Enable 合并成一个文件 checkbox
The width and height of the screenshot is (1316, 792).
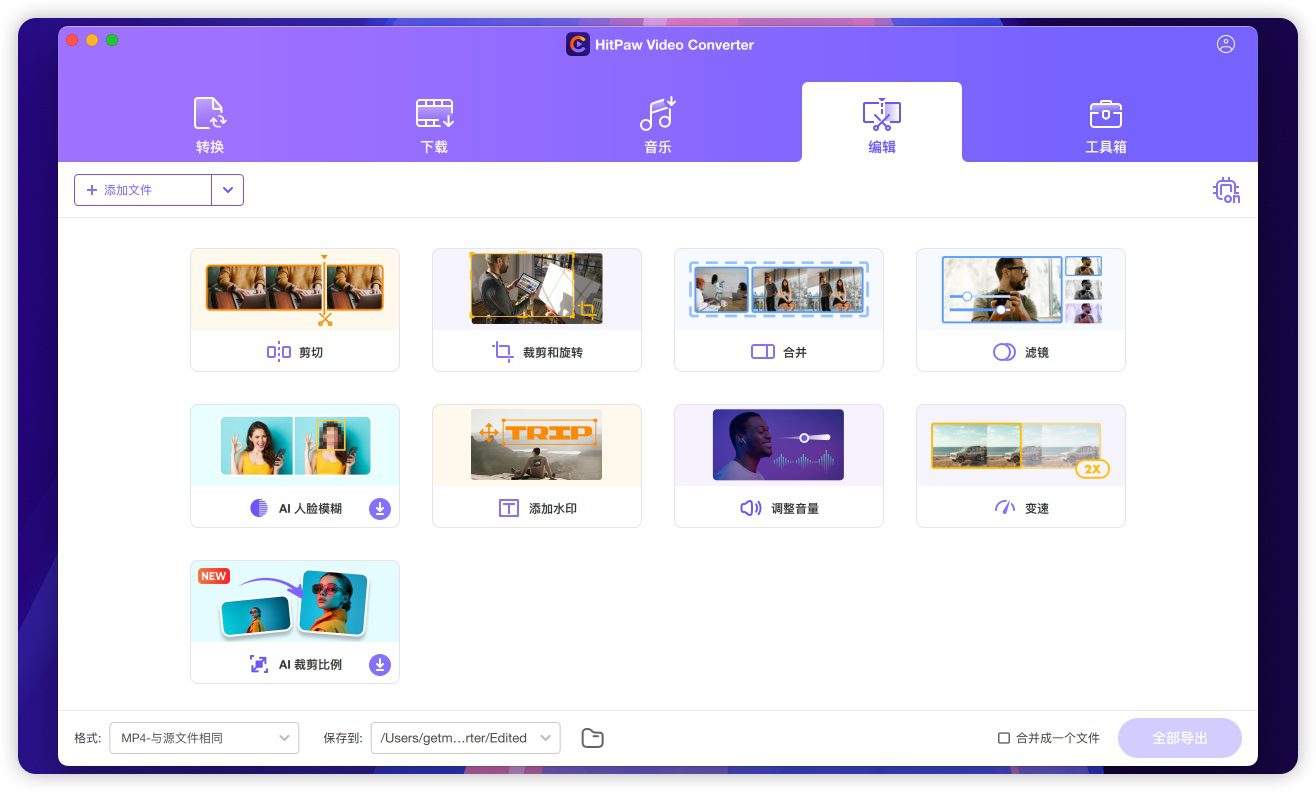click(x=1004, y=738)
